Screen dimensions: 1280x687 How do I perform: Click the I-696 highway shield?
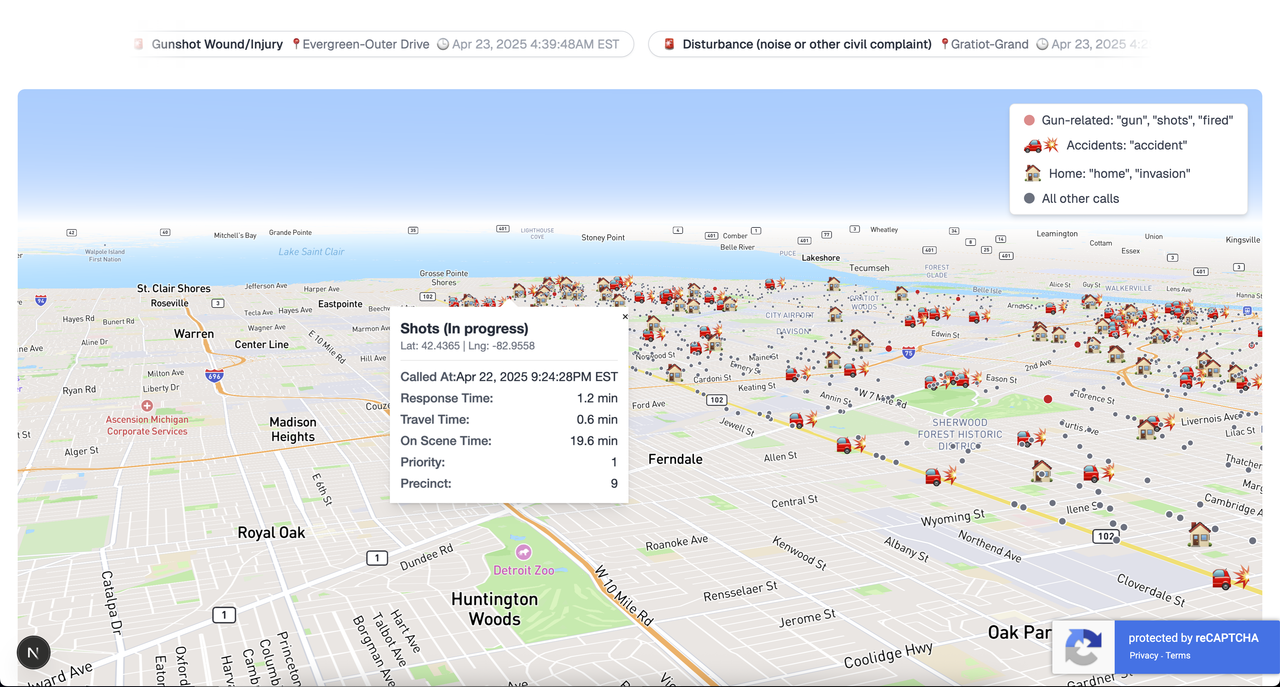pyautogui.click(x=214, y=376)
